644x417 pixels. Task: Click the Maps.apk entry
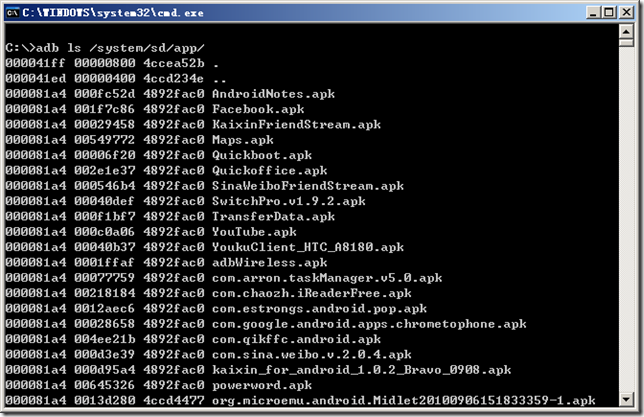click(x=243, y=140)
